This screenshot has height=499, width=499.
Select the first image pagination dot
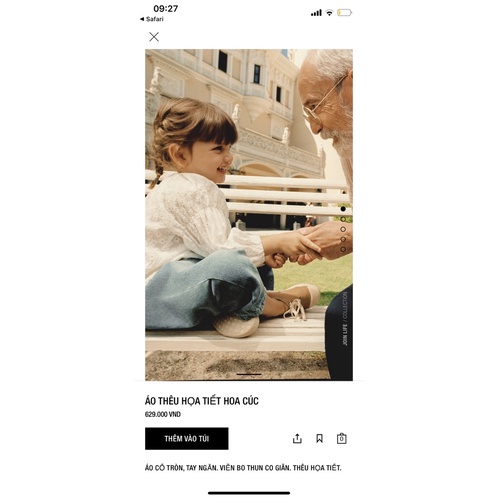click(343, 209)
